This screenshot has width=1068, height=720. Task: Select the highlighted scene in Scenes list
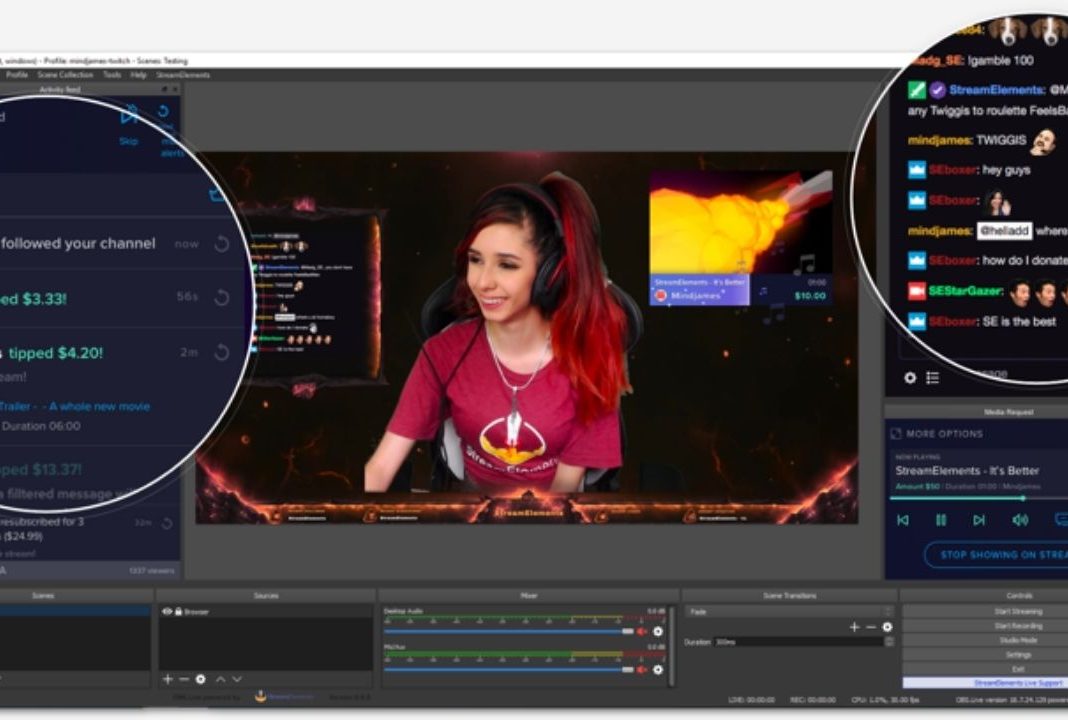tap(75, 611)
